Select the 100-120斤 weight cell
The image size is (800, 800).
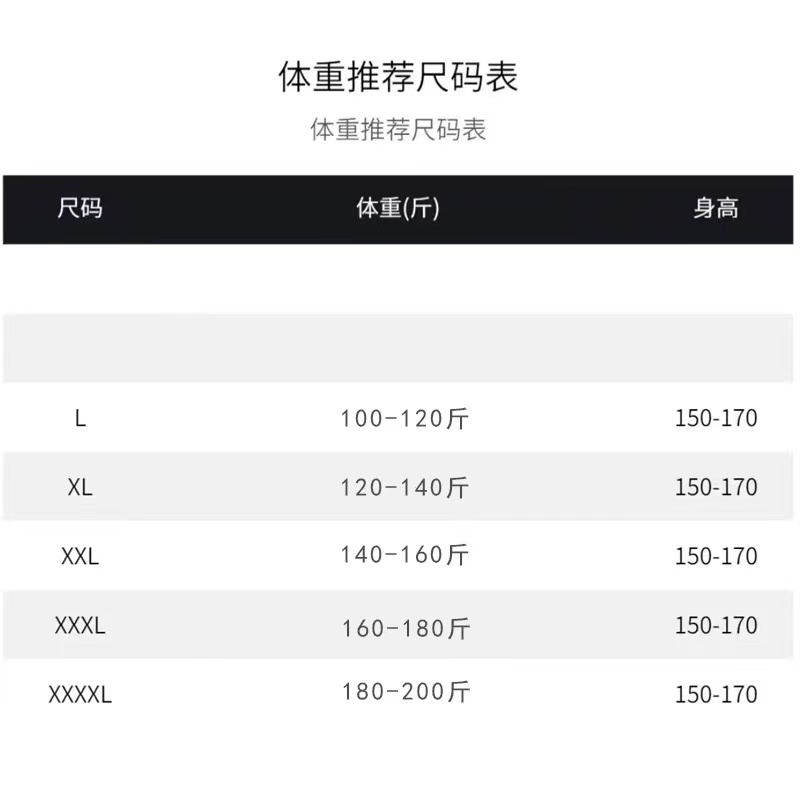(405, 418)
